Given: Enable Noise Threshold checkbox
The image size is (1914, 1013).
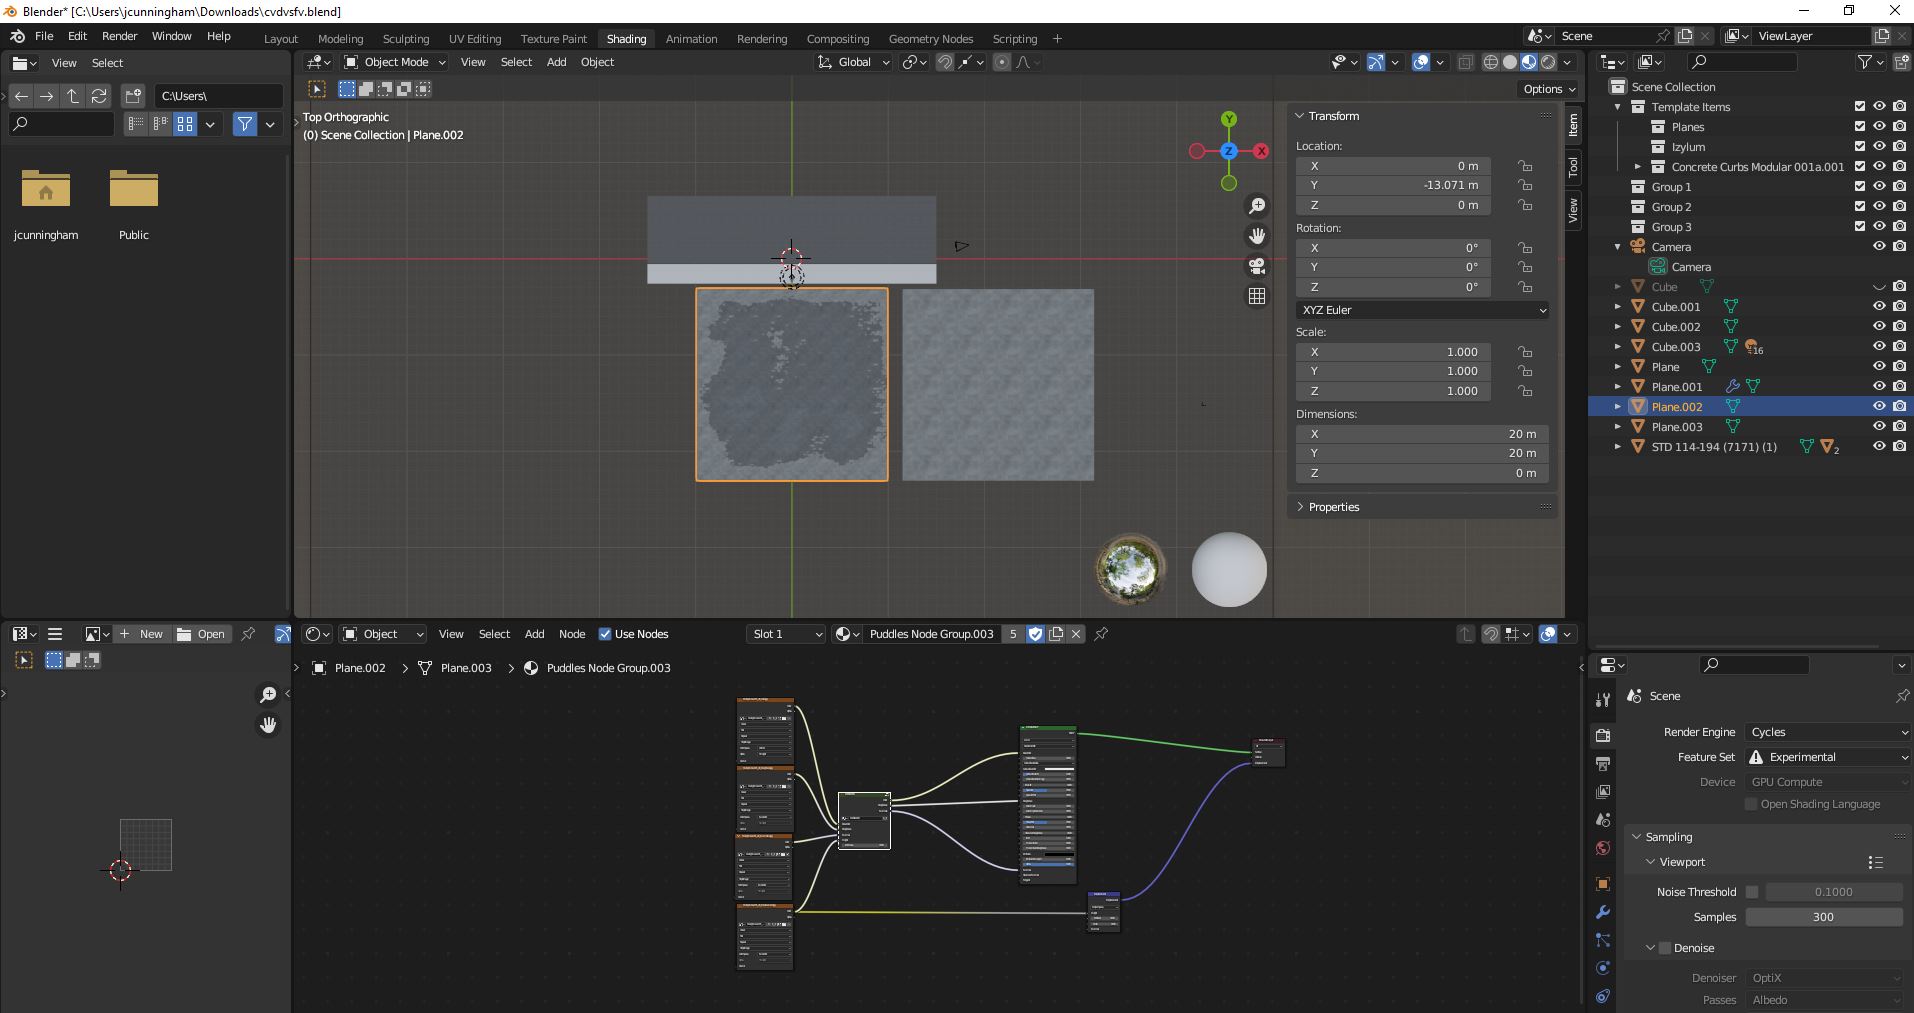Looking at the screenshot, I should point(1752,892).
